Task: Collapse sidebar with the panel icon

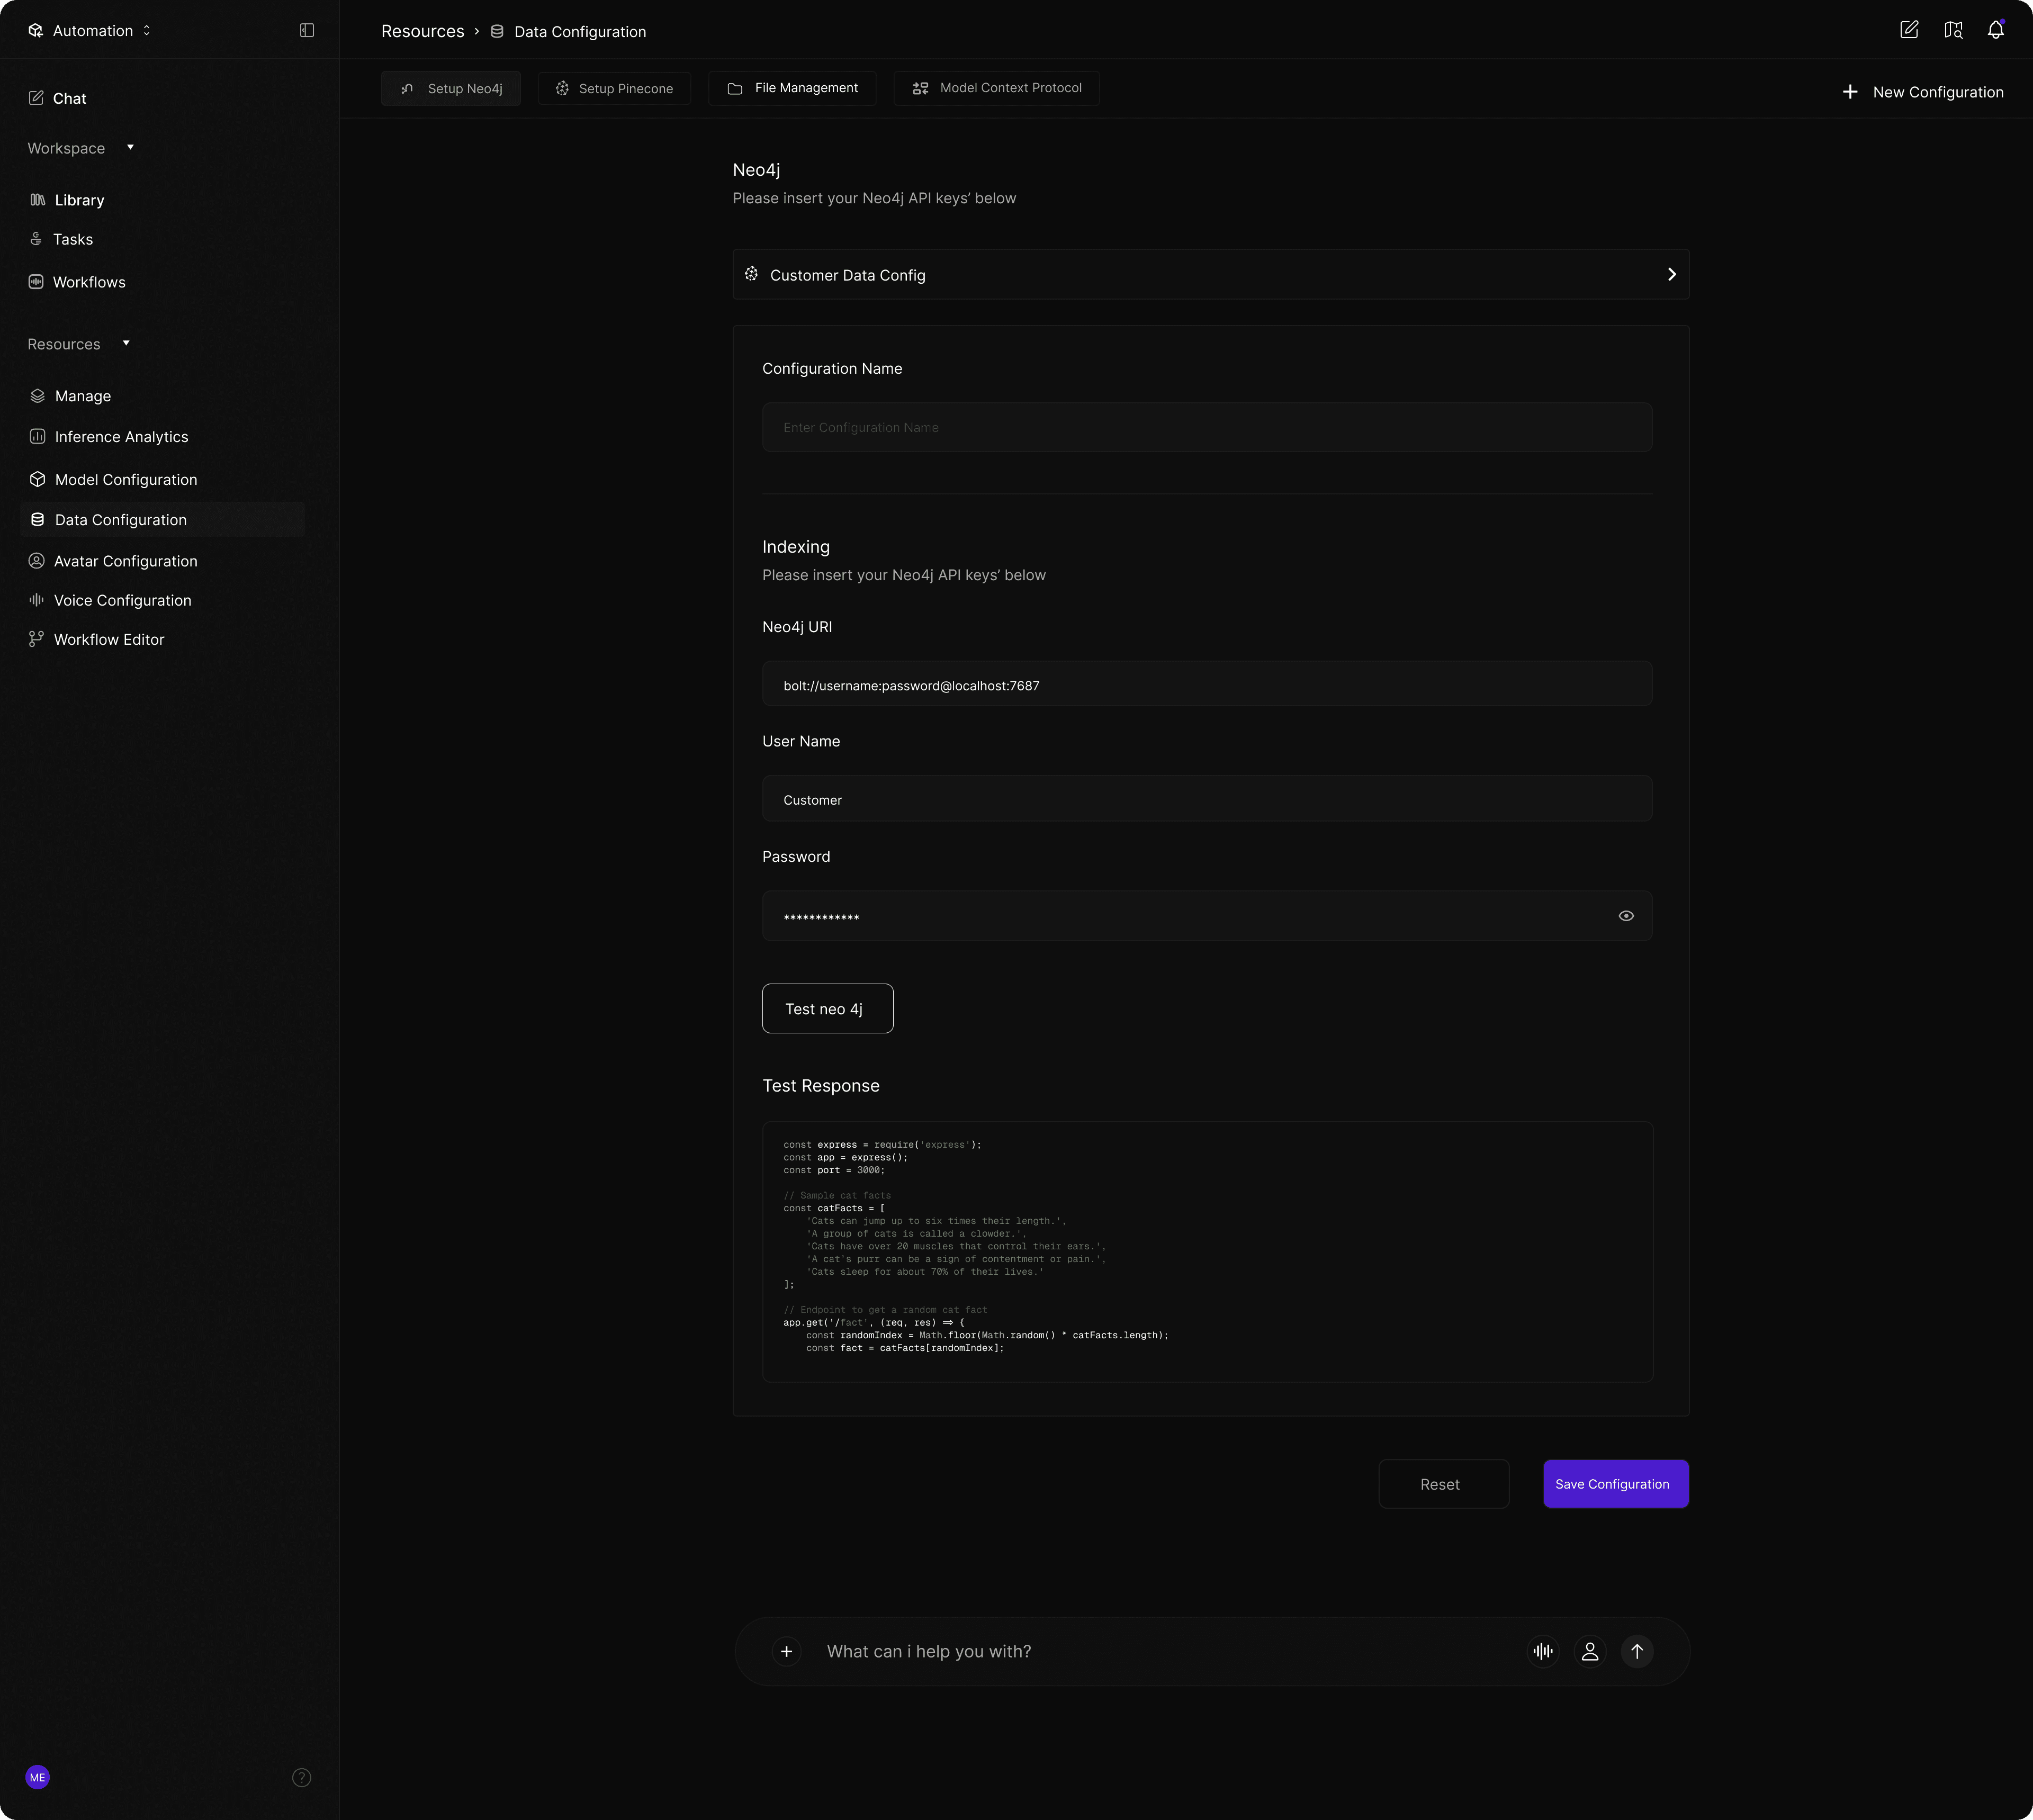Action: (x=307, y=30)
